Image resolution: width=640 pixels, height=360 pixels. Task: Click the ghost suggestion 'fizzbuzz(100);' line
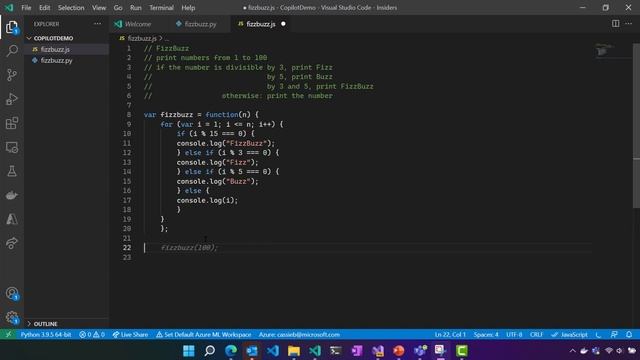[x=189, y=248]
